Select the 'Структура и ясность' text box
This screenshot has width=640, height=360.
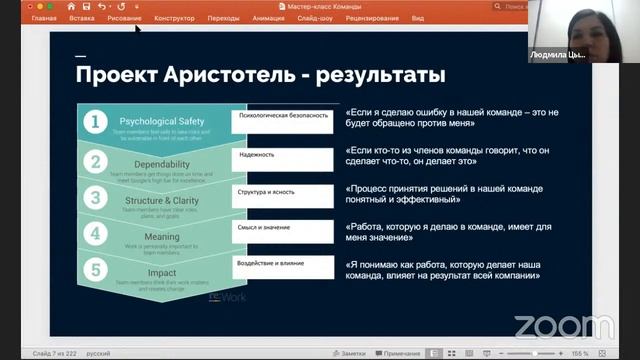(x=282, y=196)
